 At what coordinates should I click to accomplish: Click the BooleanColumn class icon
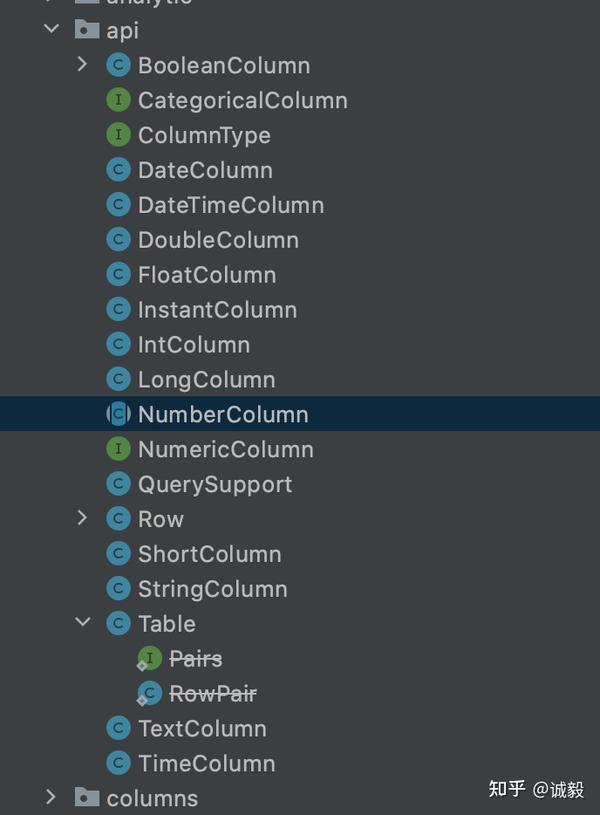coord(119,65)
